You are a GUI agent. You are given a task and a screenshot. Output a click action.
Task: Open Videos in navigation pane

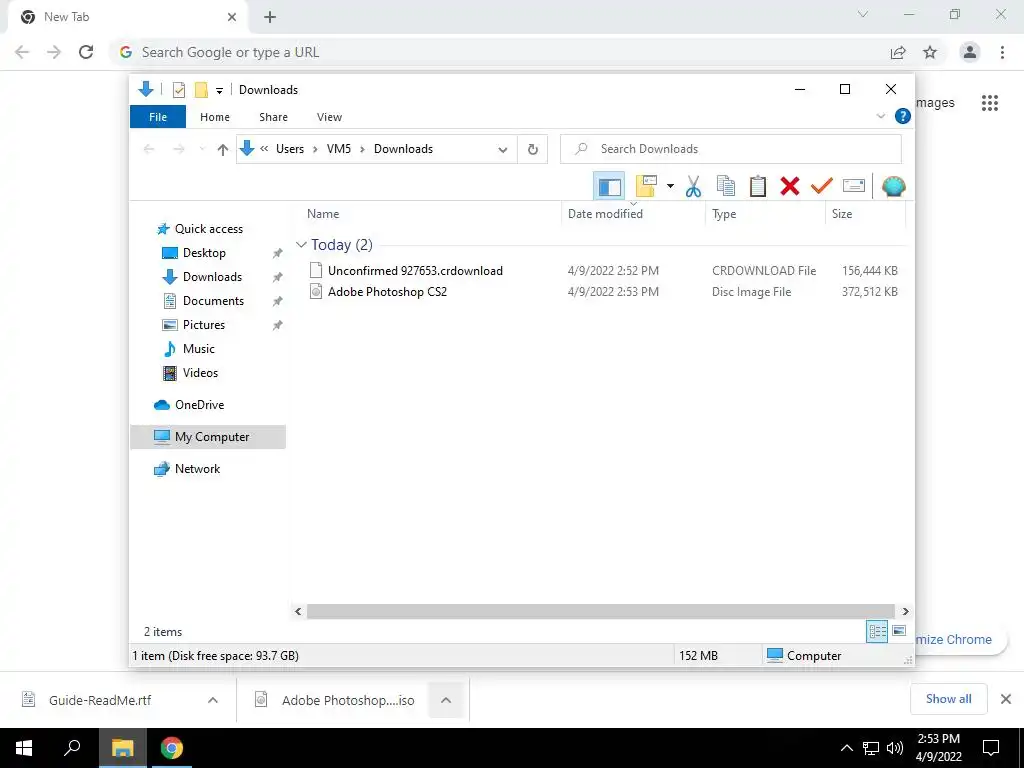[x=200, y=373]
